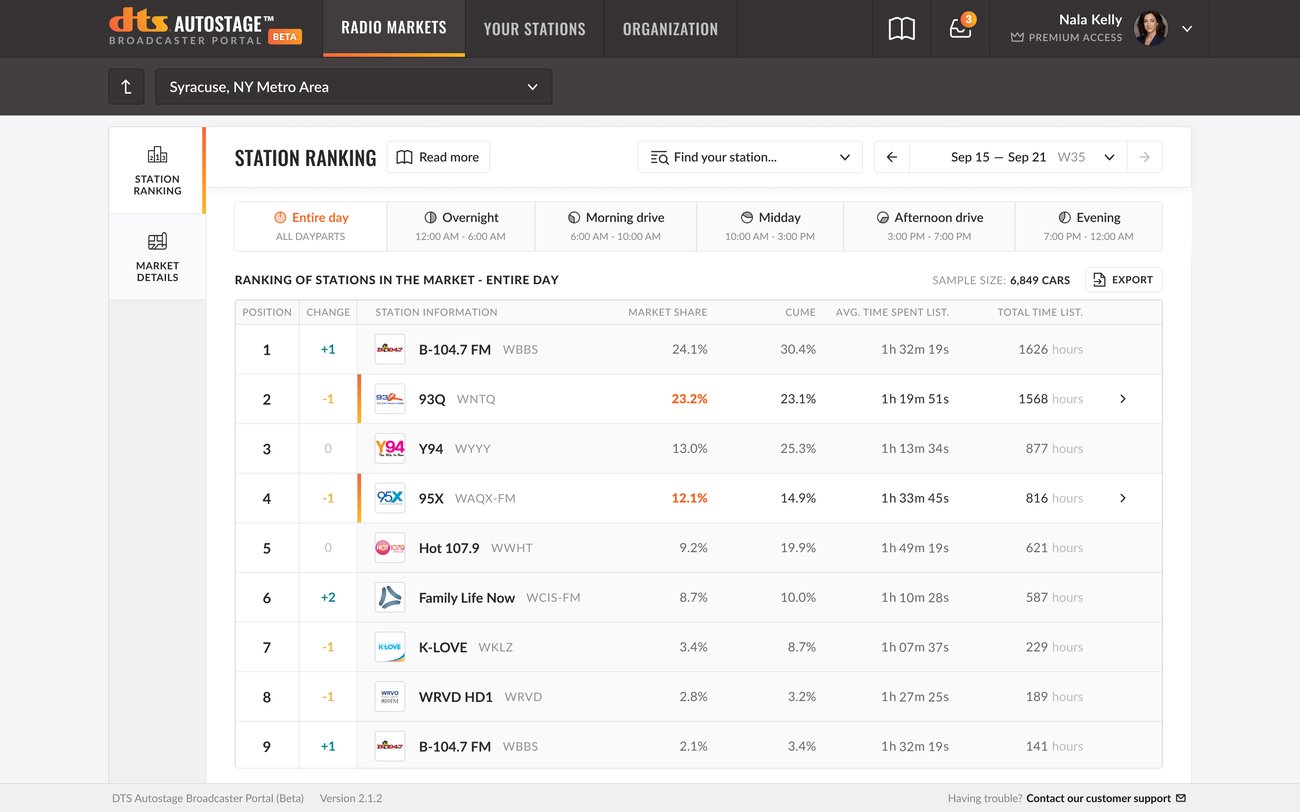Switch to Organization tab
Viewport: 1300px width, 812px height.
[670, 29]
